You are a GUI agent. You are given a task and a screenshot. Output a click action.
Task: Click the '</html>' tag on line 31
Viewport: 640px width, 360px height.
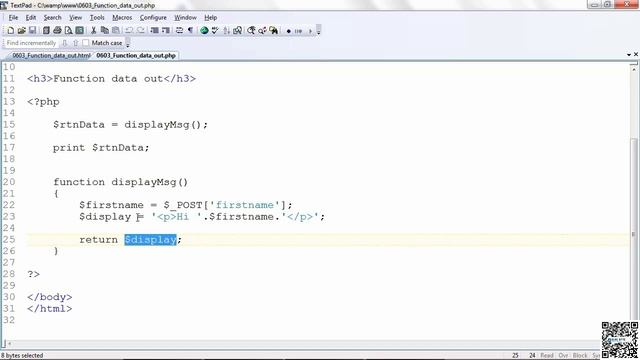click(50, 309)
